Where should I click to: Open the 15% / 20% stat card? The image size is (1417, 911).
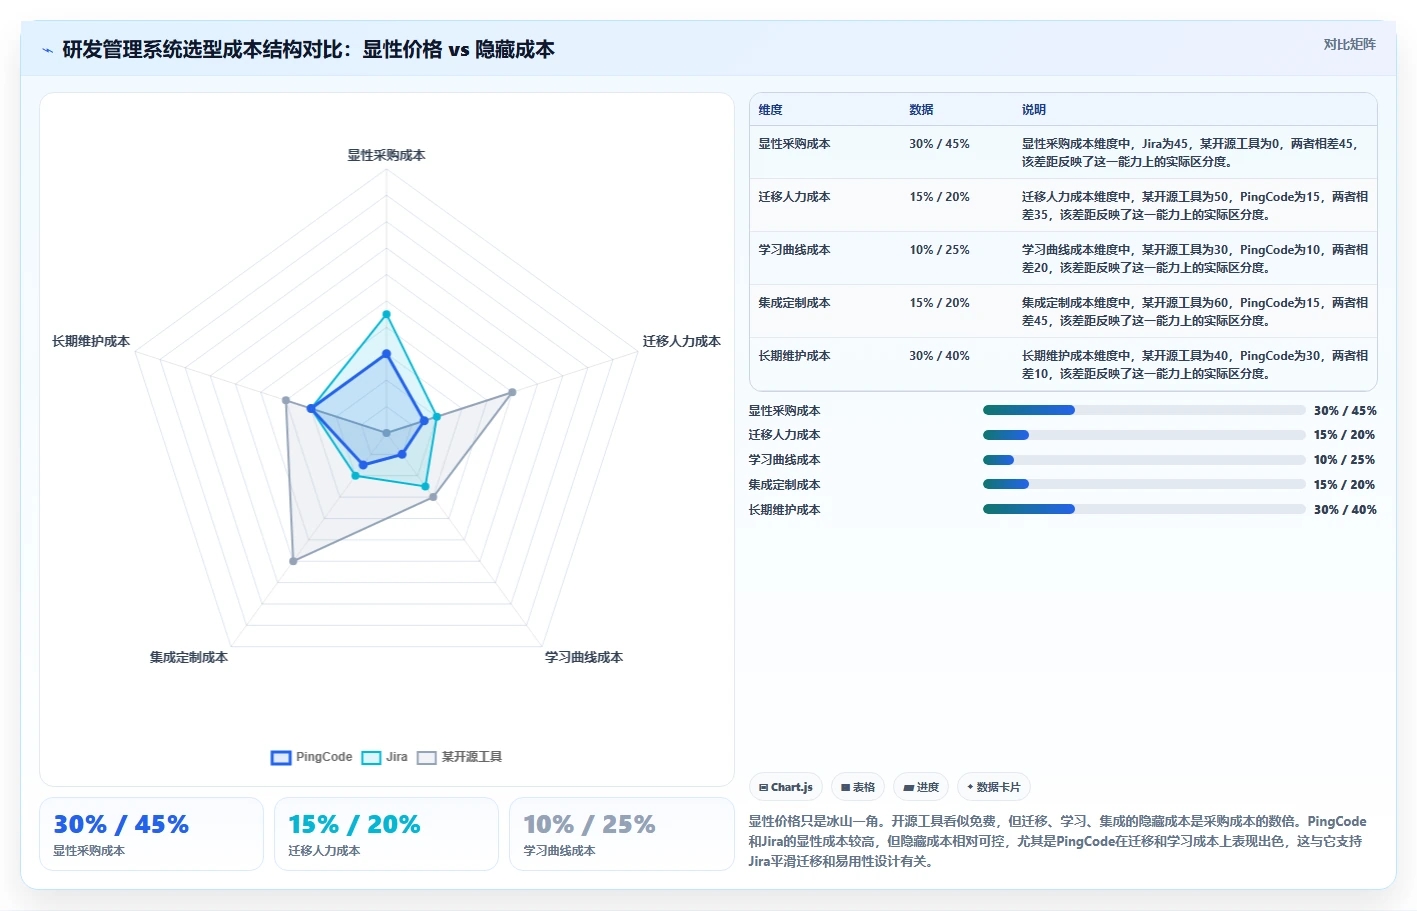[386, 834]
